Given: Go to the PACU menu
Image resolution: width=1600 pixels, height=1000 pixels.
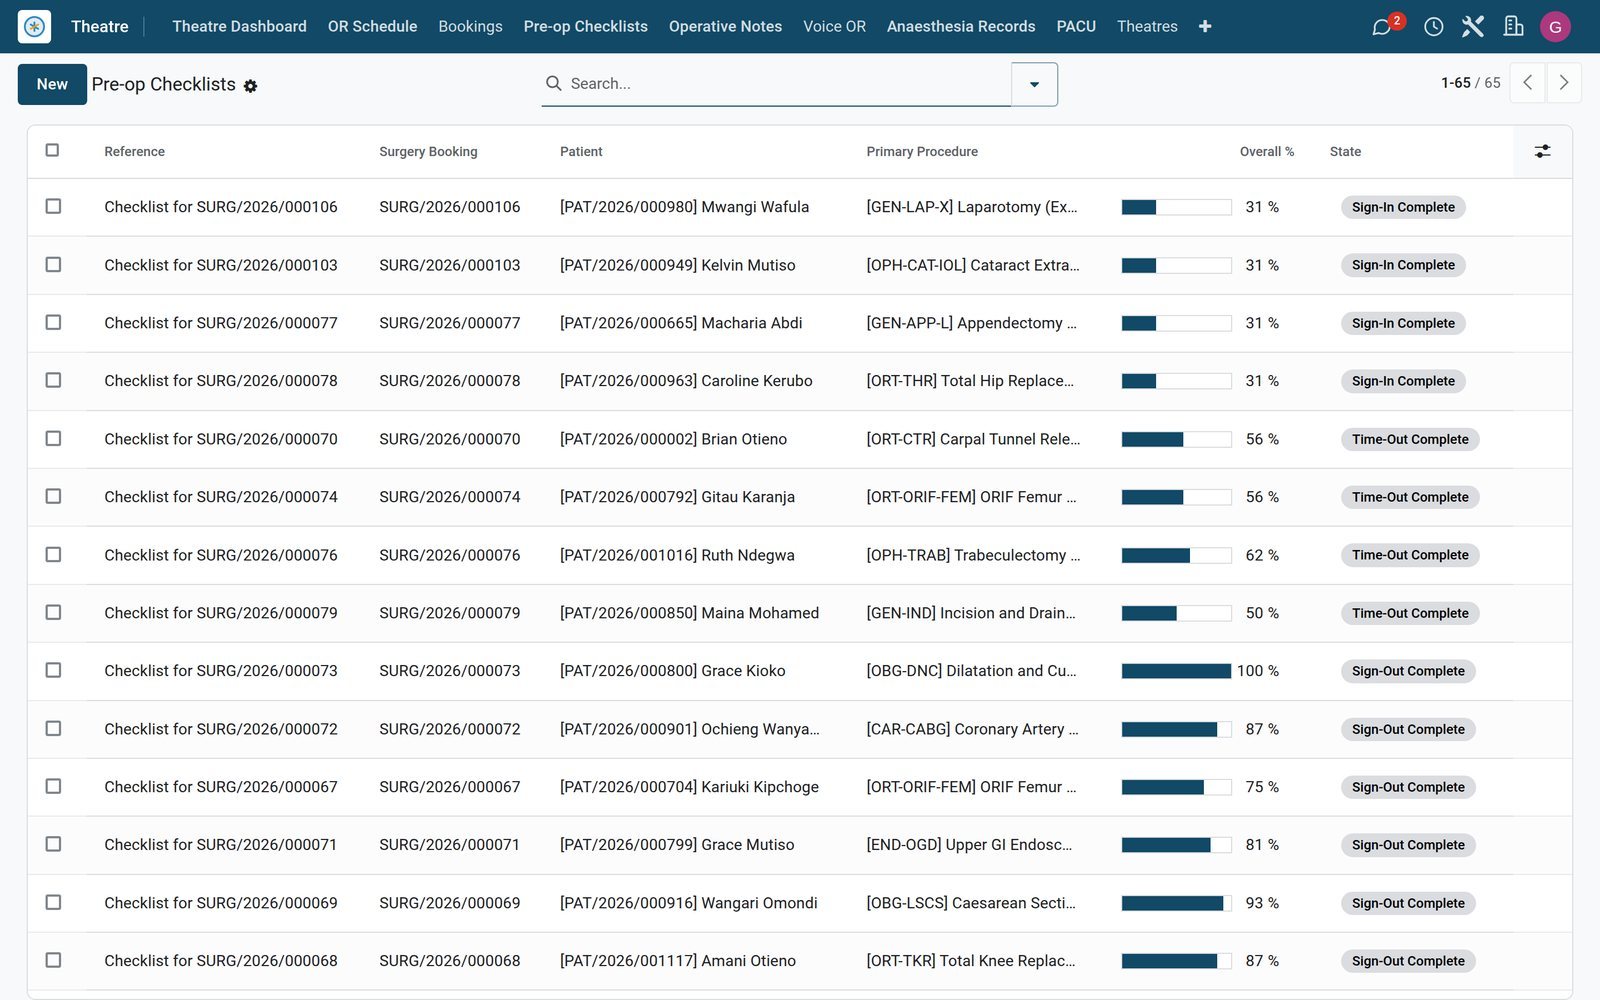Looking at the screenshot, I should coord(1076,27).
